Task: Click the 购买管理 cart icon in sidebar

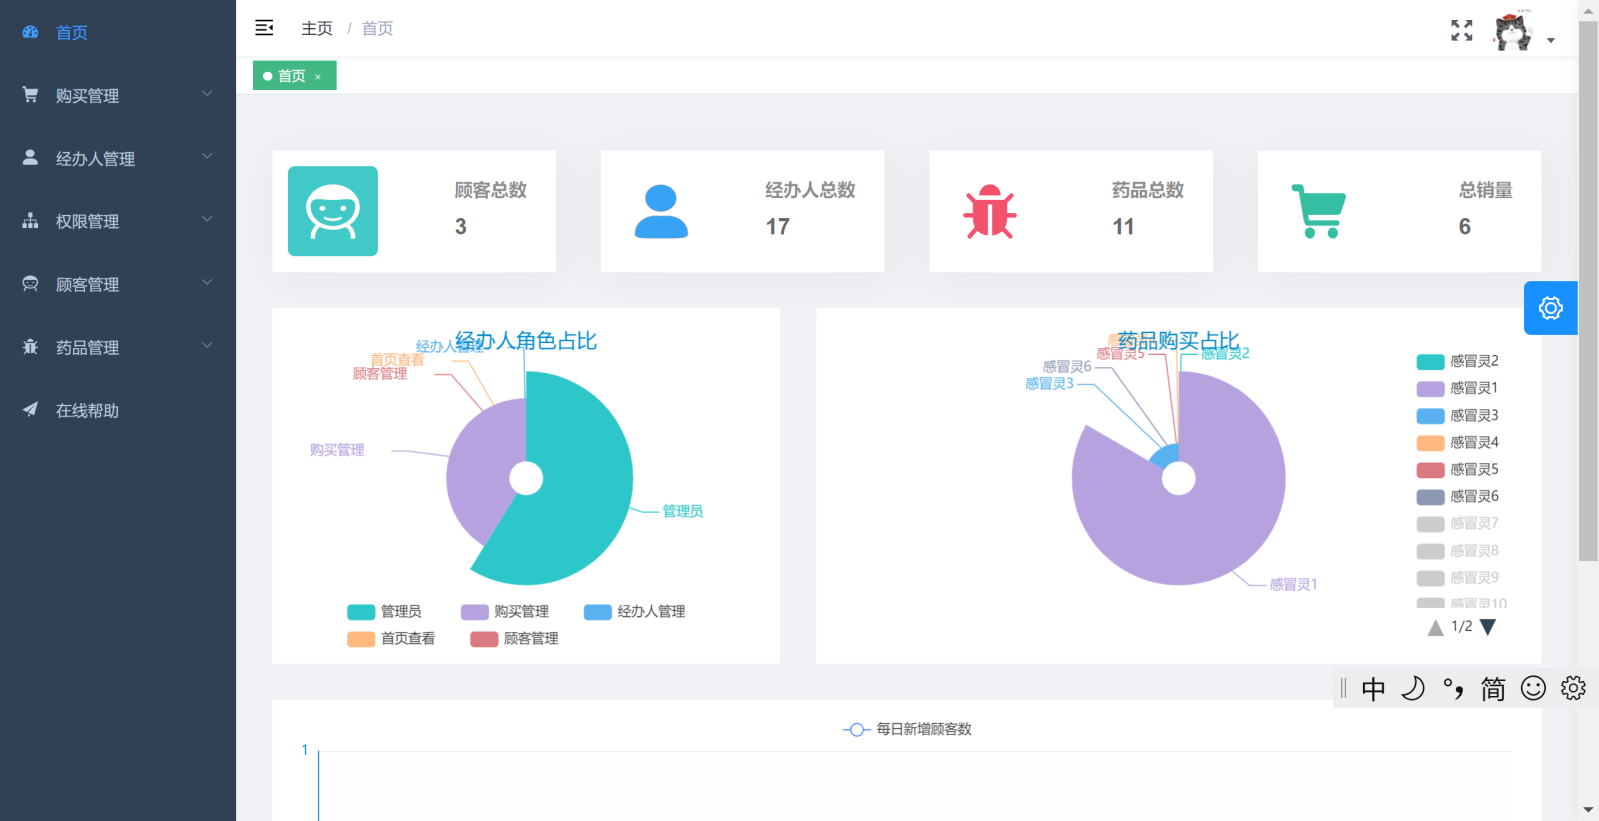Action: click(x=30, y=95)
